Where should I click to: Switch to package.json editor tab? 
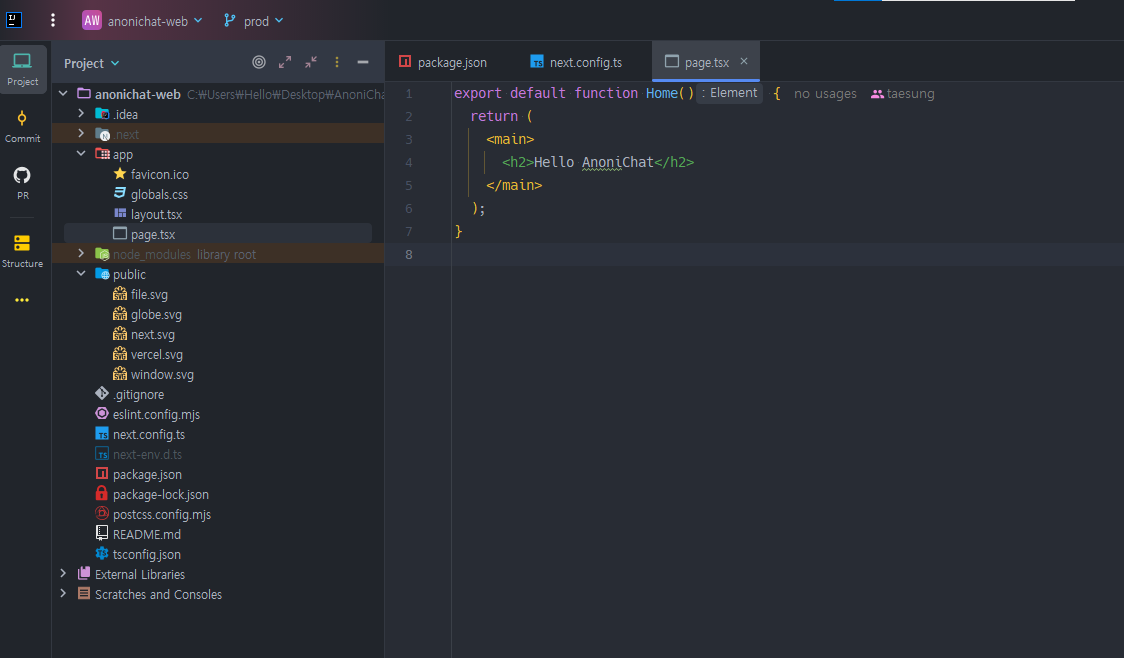tap(444, 62)
